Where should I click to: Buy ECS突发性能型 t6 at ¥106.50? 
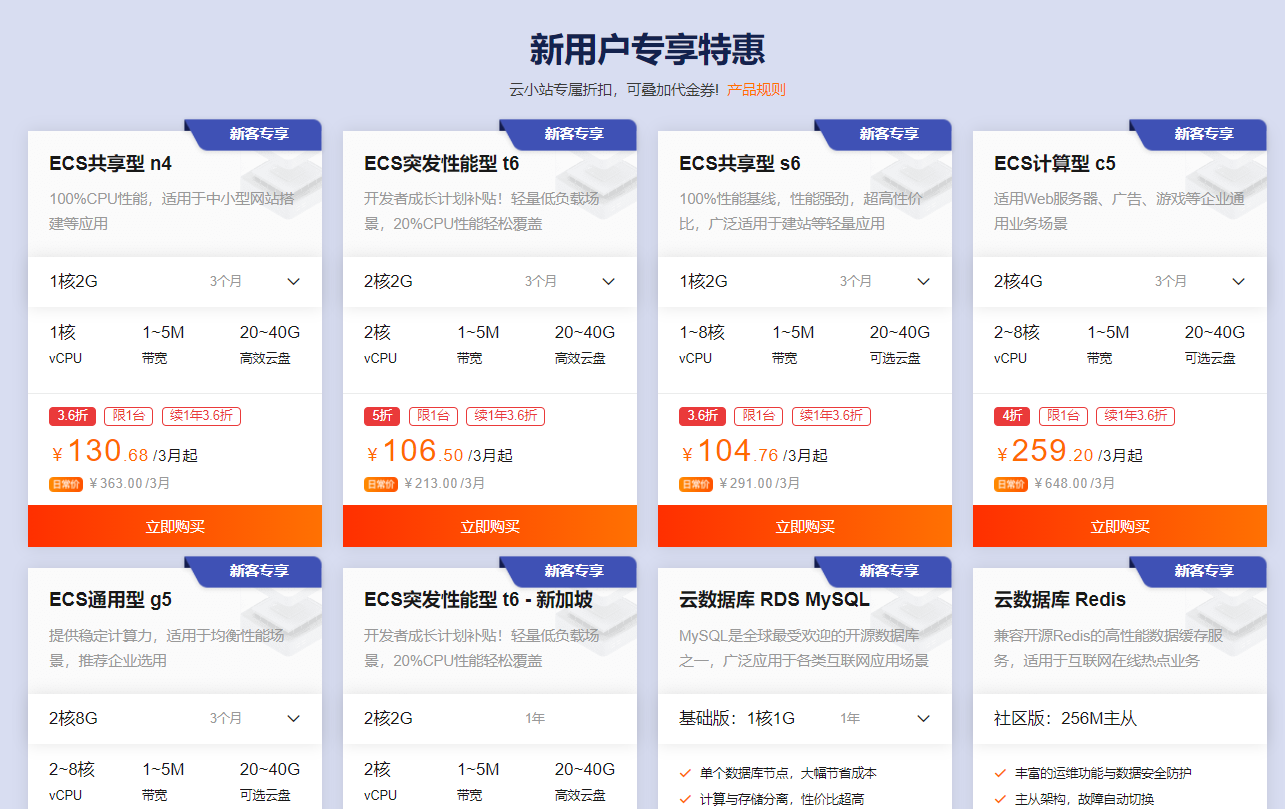click(x=490, y=526)
